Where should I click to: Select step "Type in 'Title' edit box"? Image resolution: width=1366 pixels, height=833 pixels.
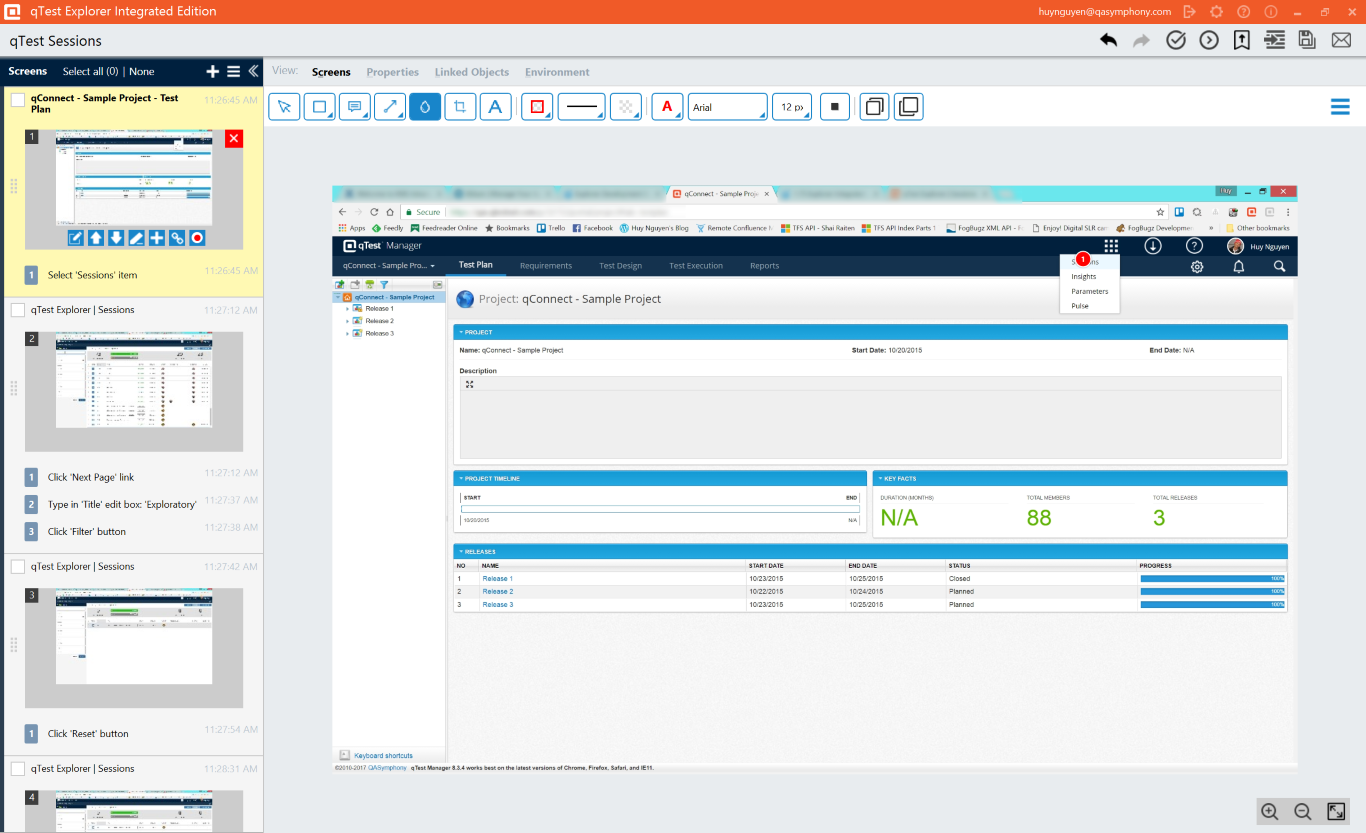(122, 504)
